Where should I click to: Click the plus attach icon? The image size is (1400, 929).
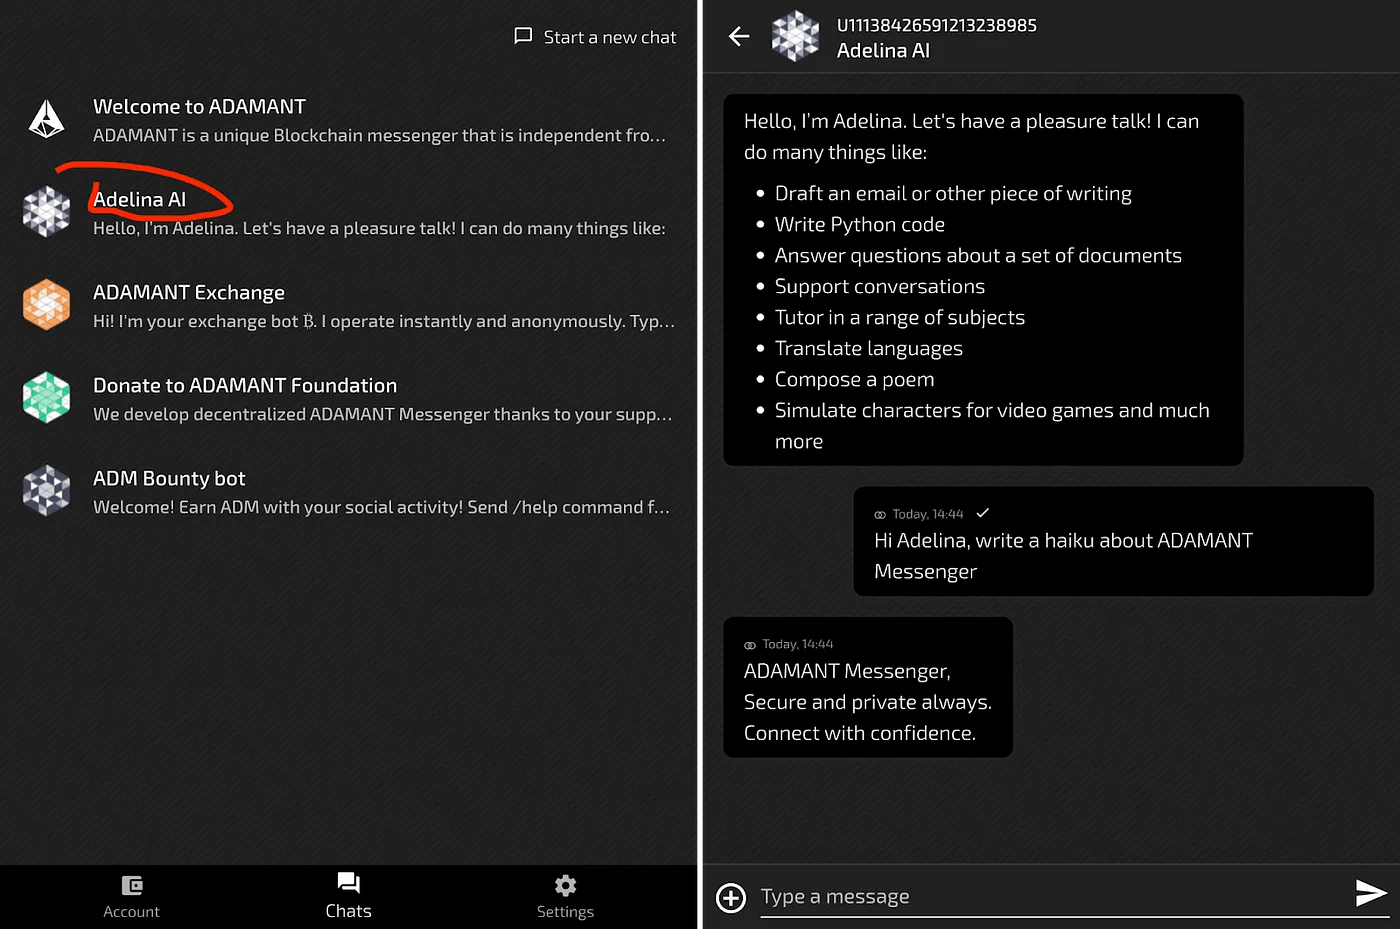(x=731, y=897)
